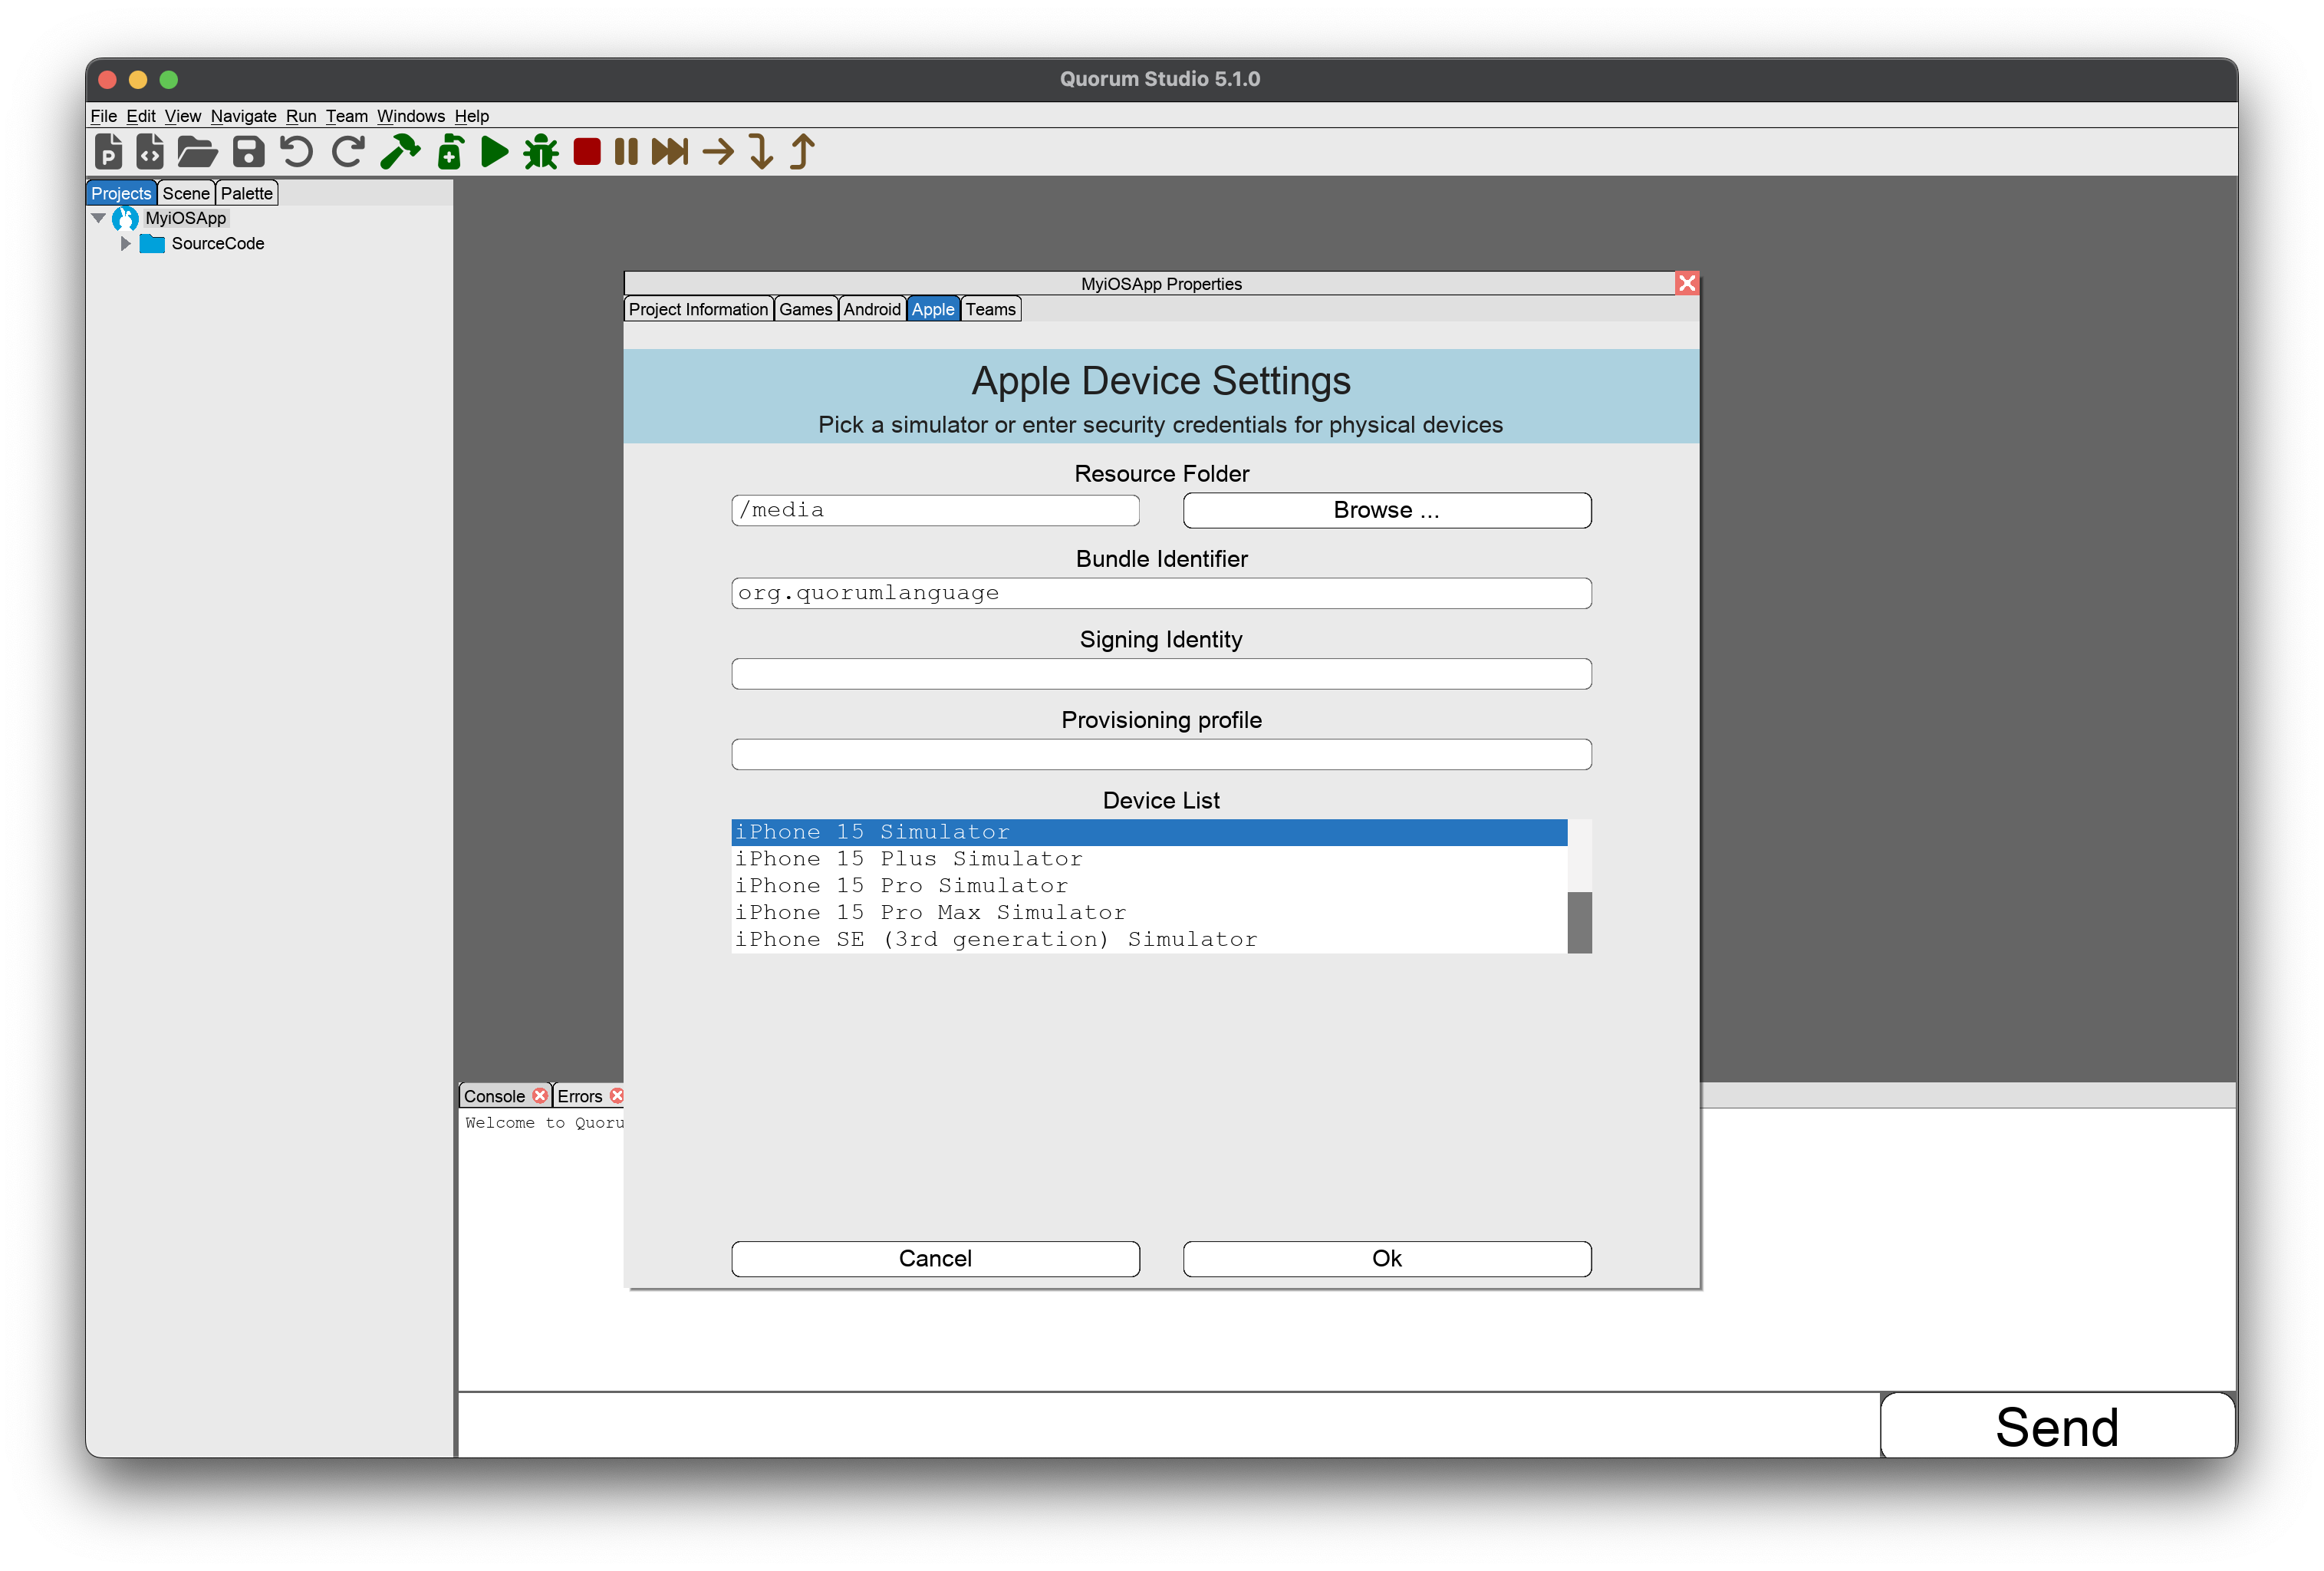Click the Signing Identity text field
This screenshot has width=2324, height=1571.
1161,674
